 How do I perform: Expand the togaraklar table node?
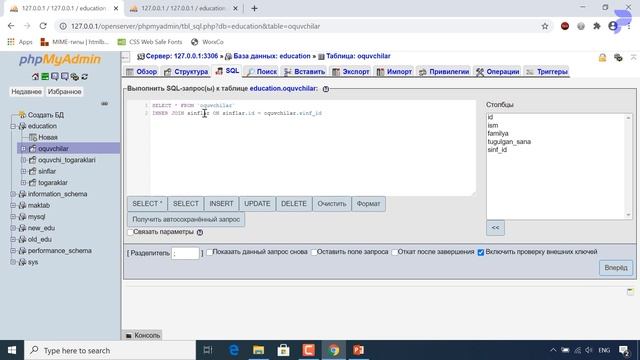24,182
